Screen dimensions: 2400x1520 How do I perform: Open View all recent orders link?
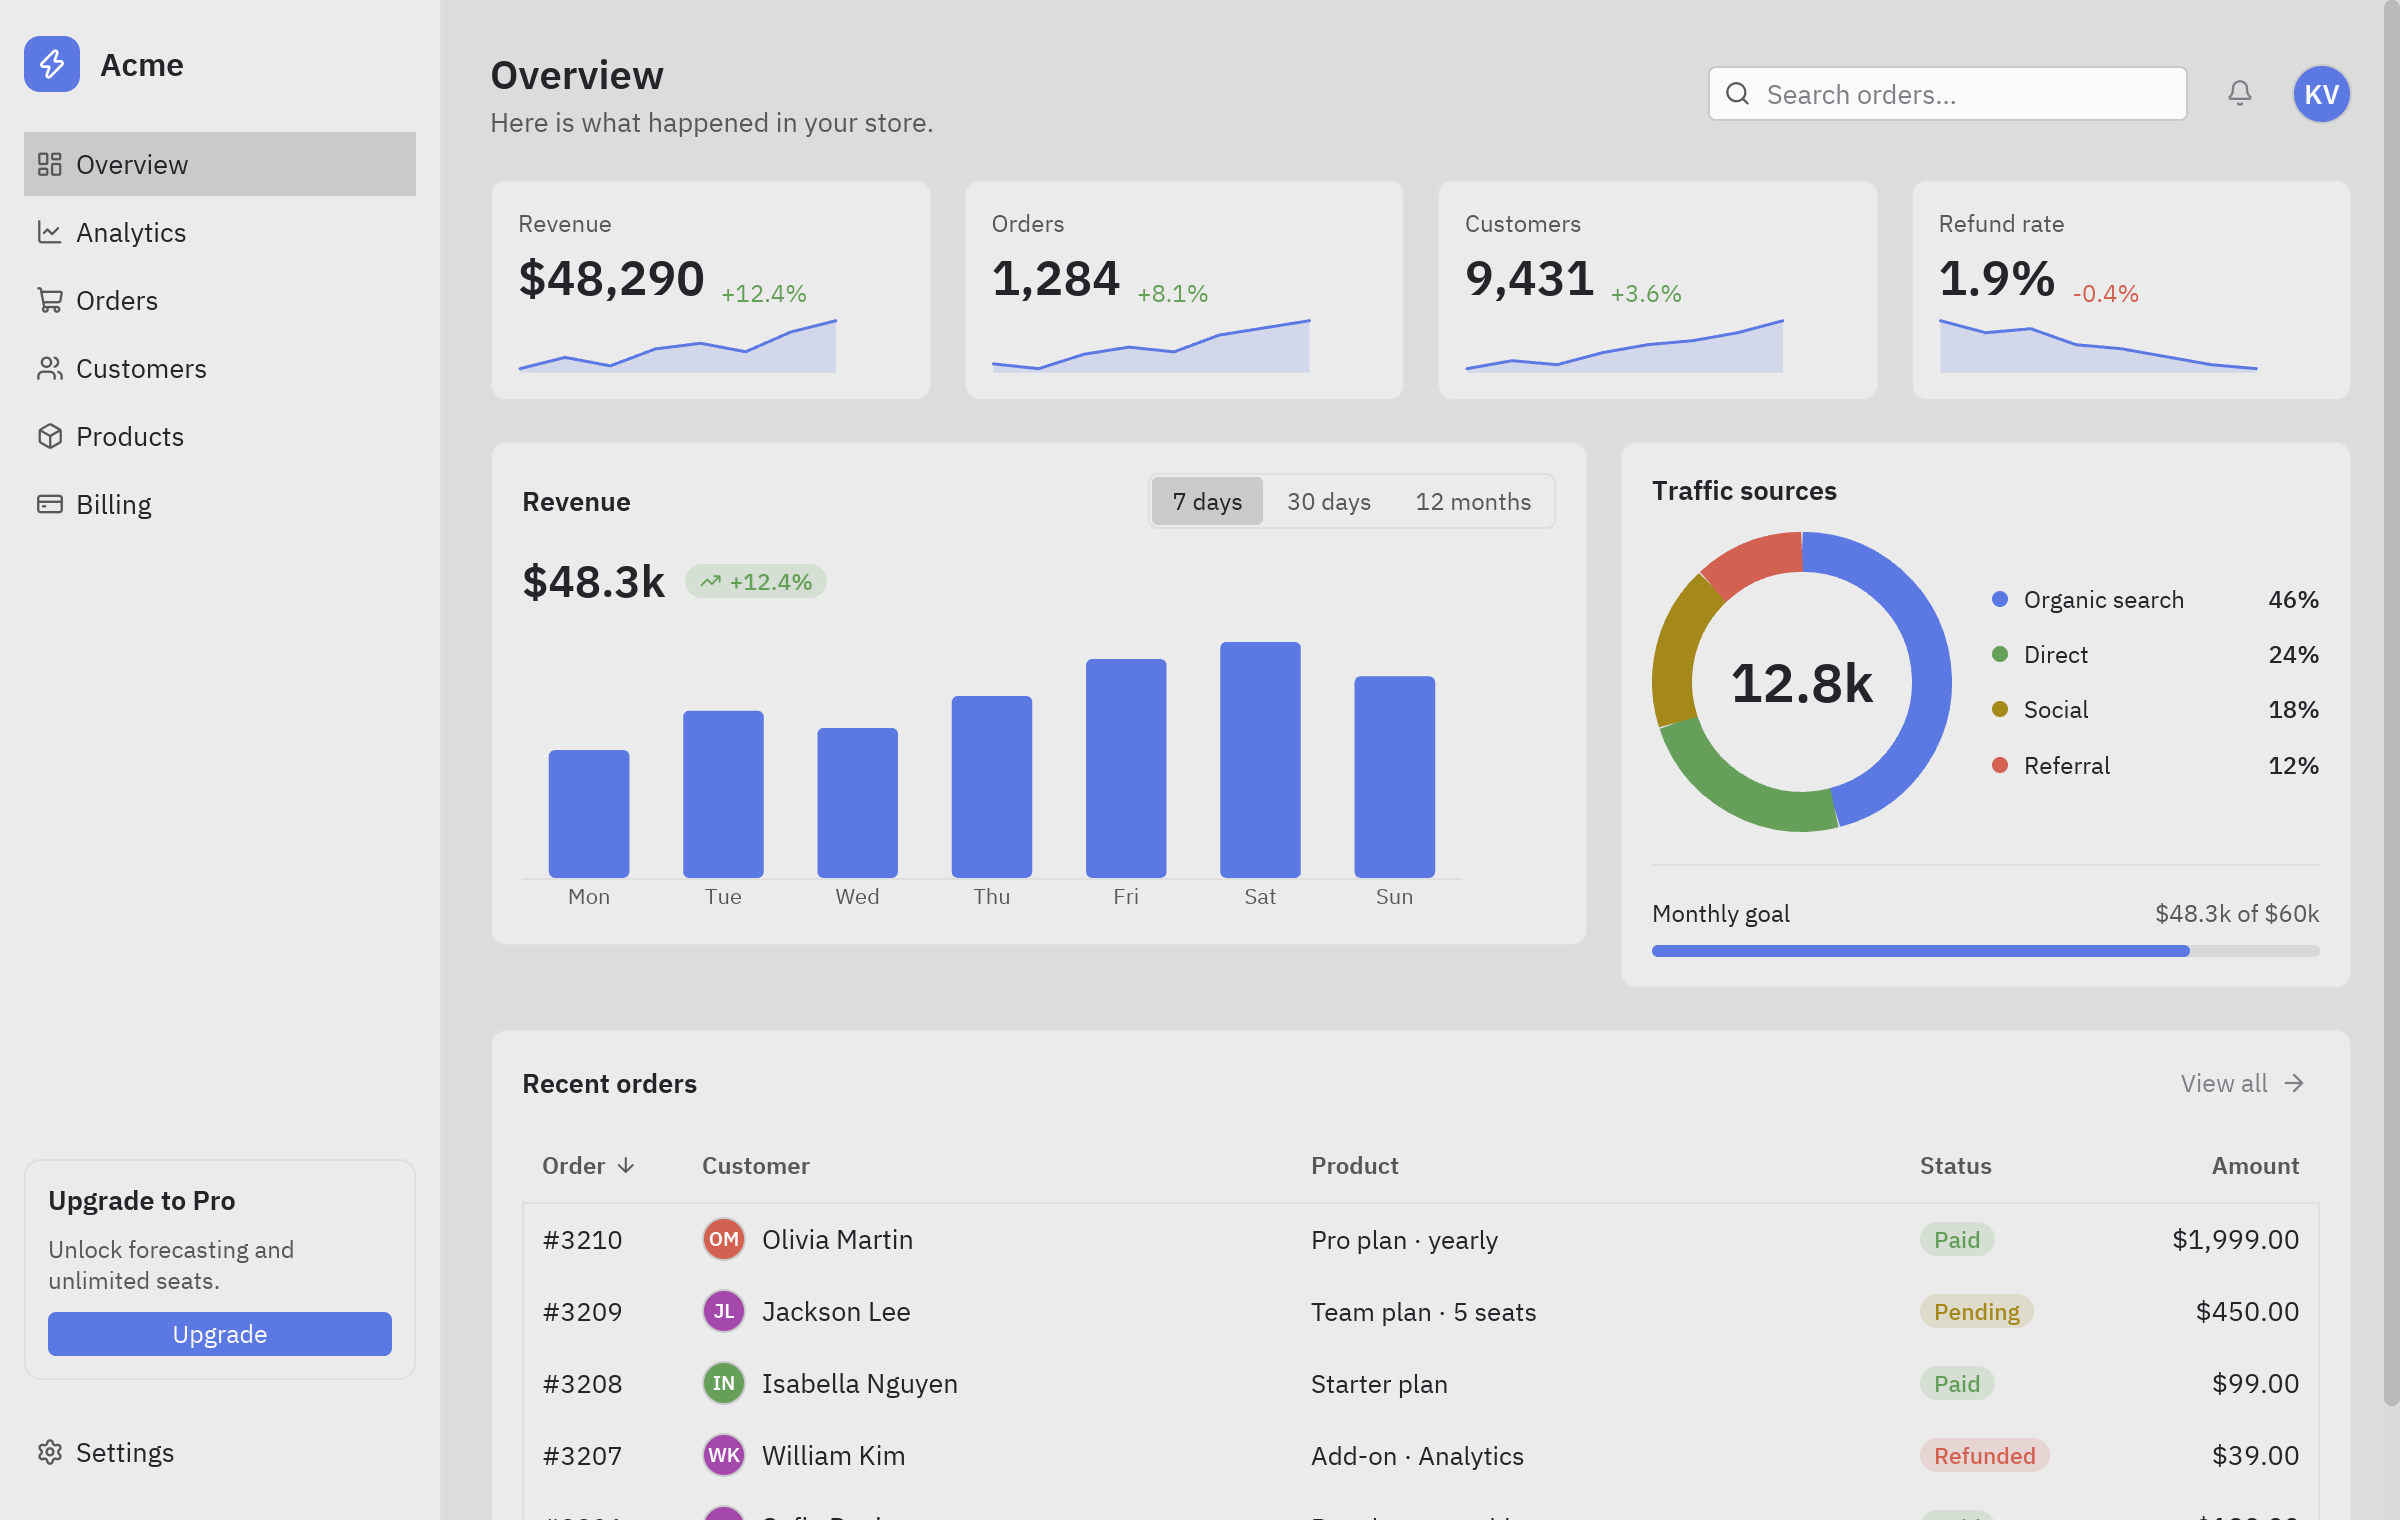point(2242,1083)
